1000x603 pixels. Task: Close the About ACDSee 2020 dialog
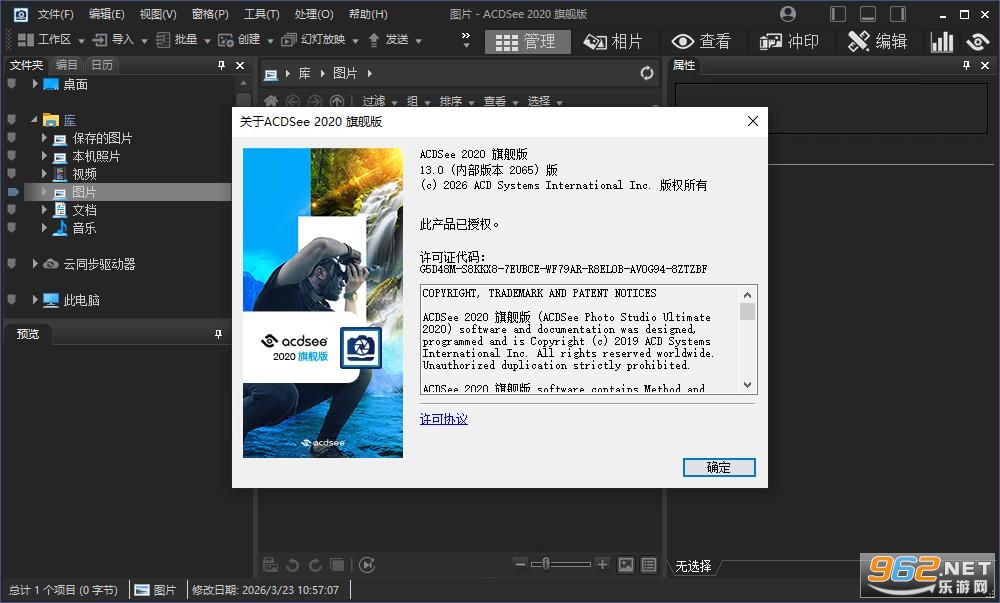pyautogui.click(x=753, y=121)
